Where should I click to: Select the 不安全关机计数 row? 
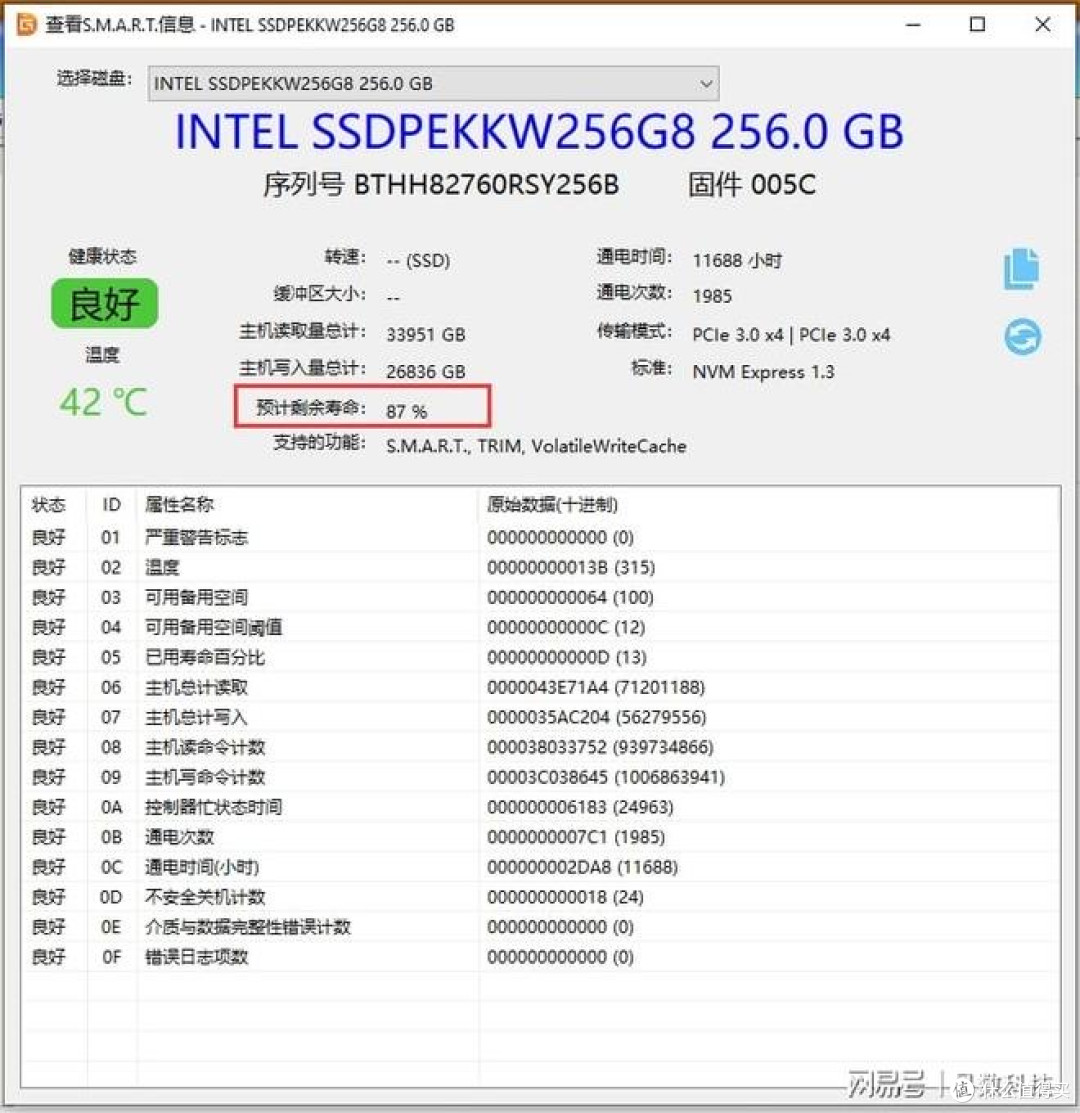(x=541, y=897)
